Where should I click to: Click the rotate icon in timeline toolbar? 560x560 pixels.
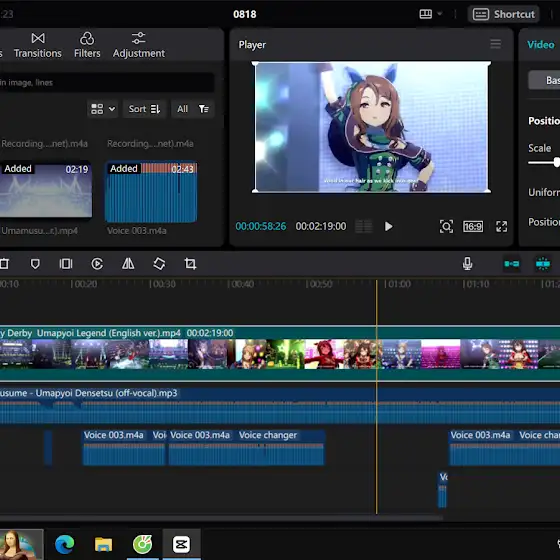tap(159, 264)
